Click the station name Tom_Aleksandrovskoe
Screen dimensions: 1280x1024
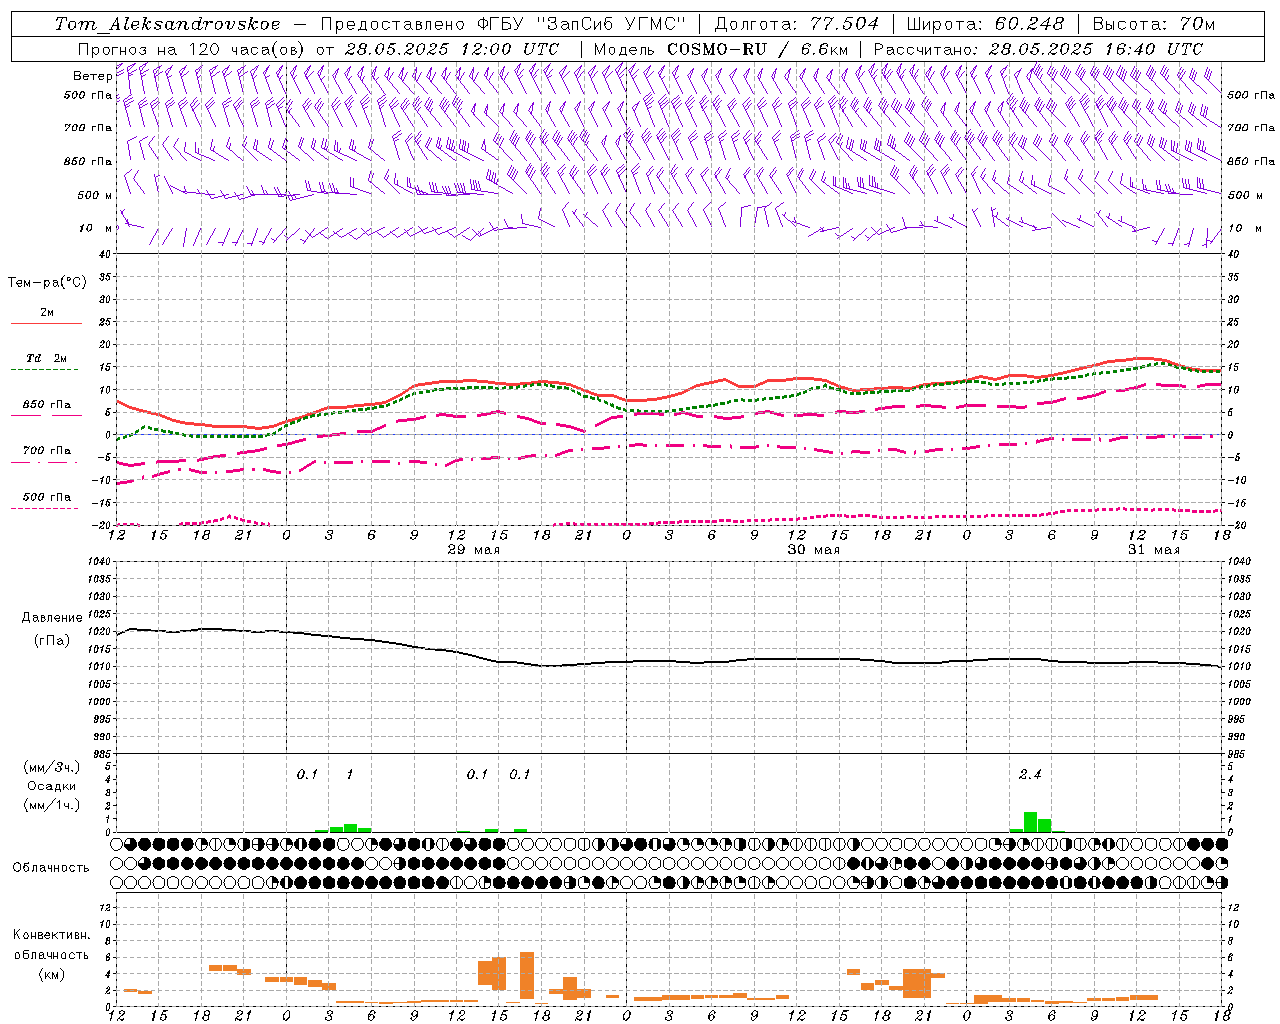click(168, 24)
